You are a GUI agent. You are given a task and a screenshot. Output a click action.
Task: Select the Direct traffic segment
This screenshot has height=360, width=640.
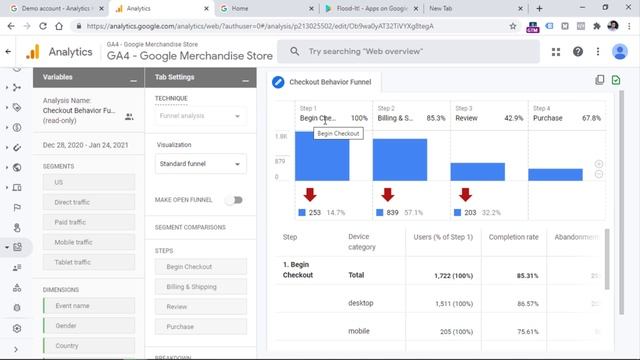(89, 202)
